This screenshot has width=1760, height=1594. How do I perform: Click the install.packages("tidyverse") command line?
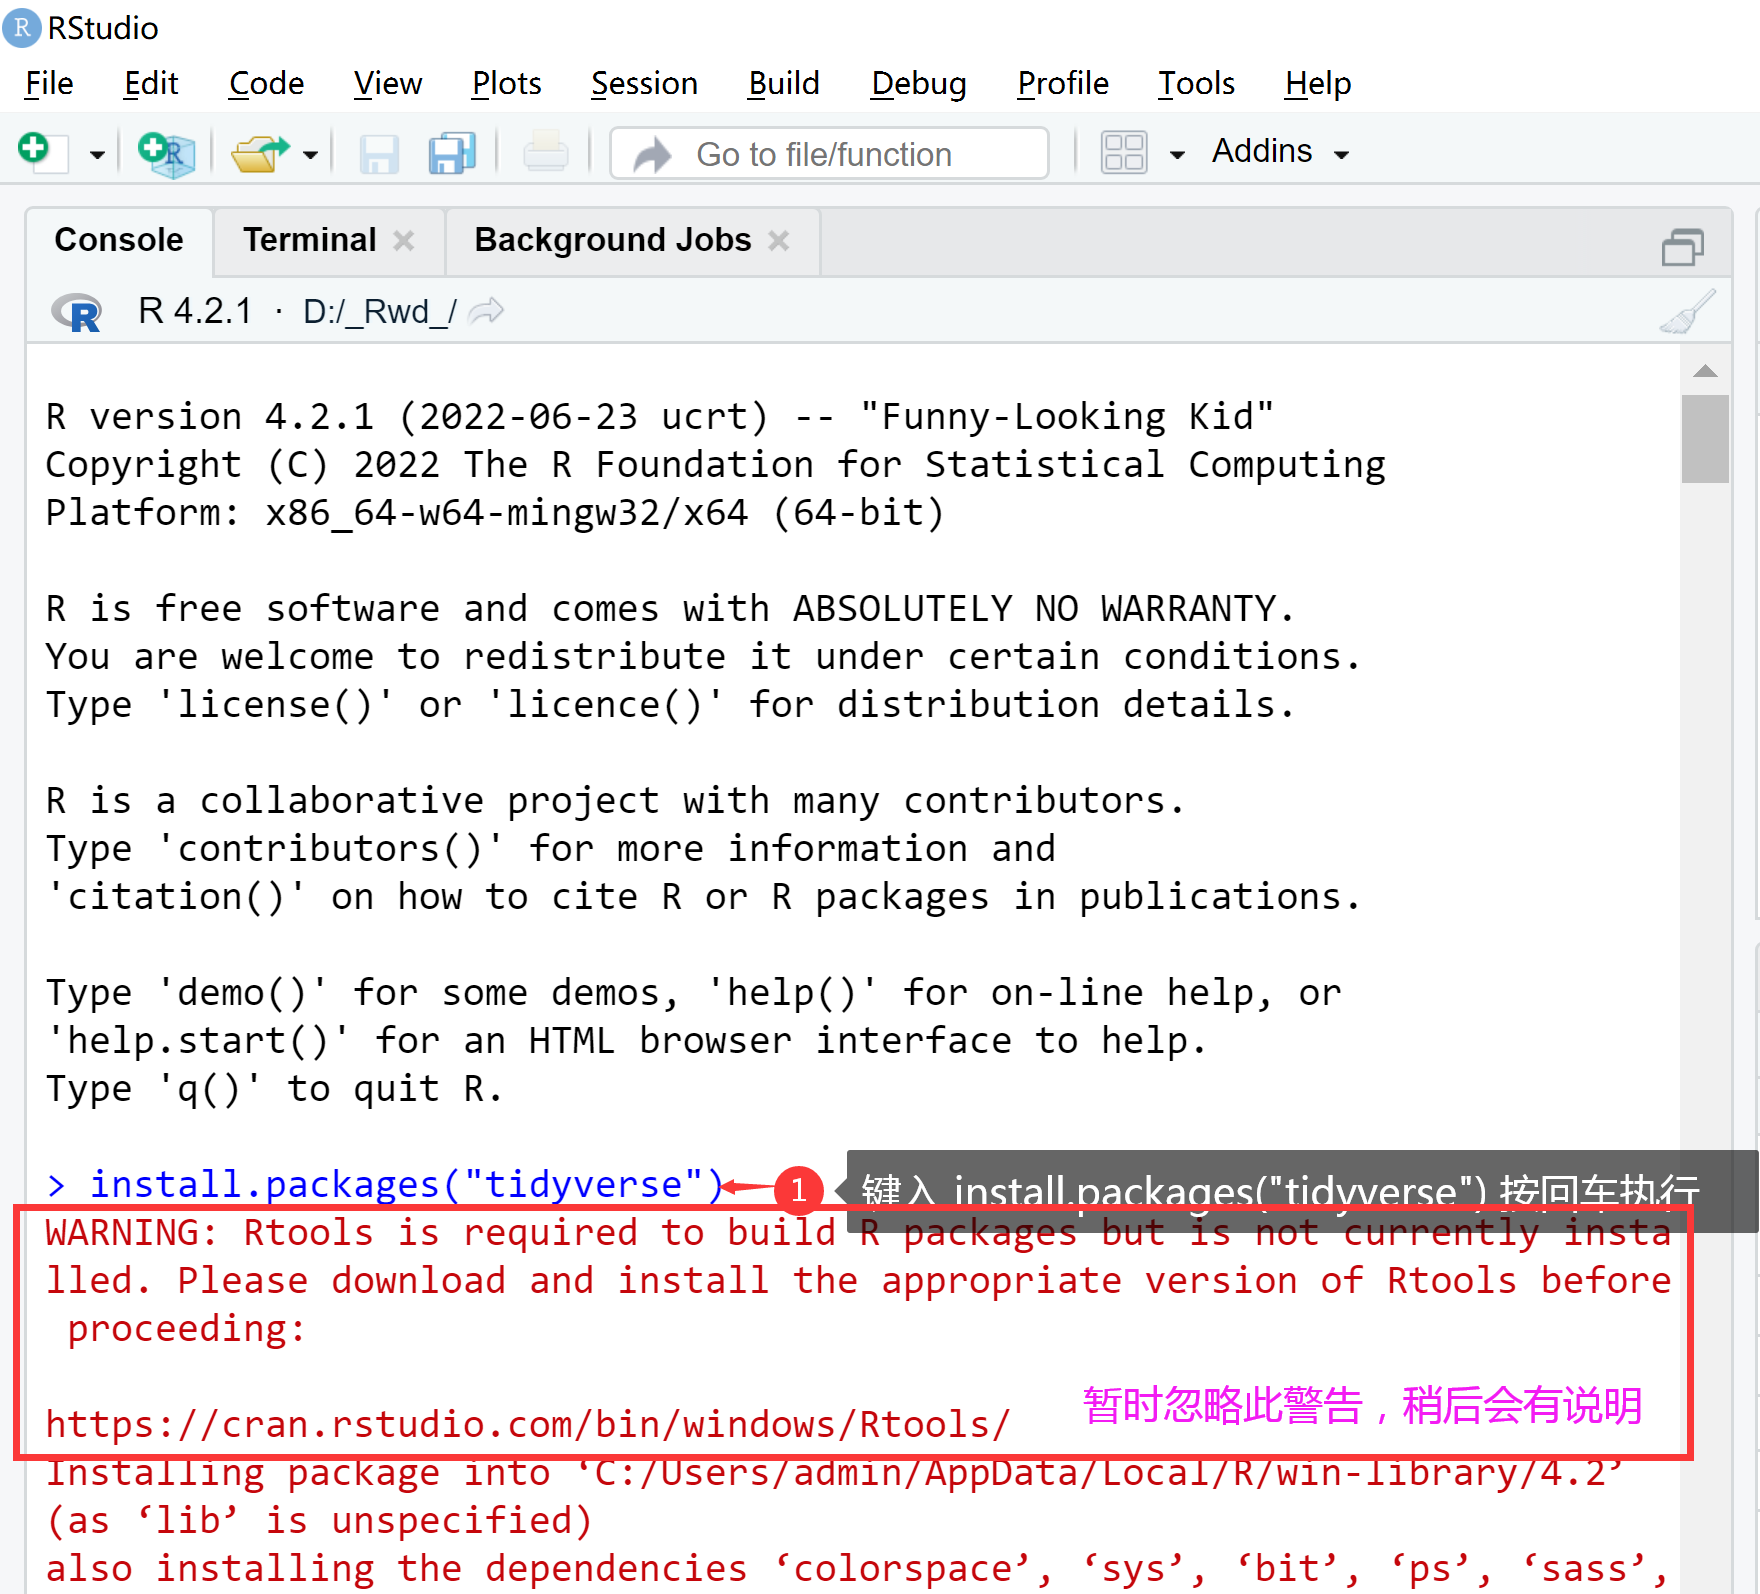coord(385,1184)
